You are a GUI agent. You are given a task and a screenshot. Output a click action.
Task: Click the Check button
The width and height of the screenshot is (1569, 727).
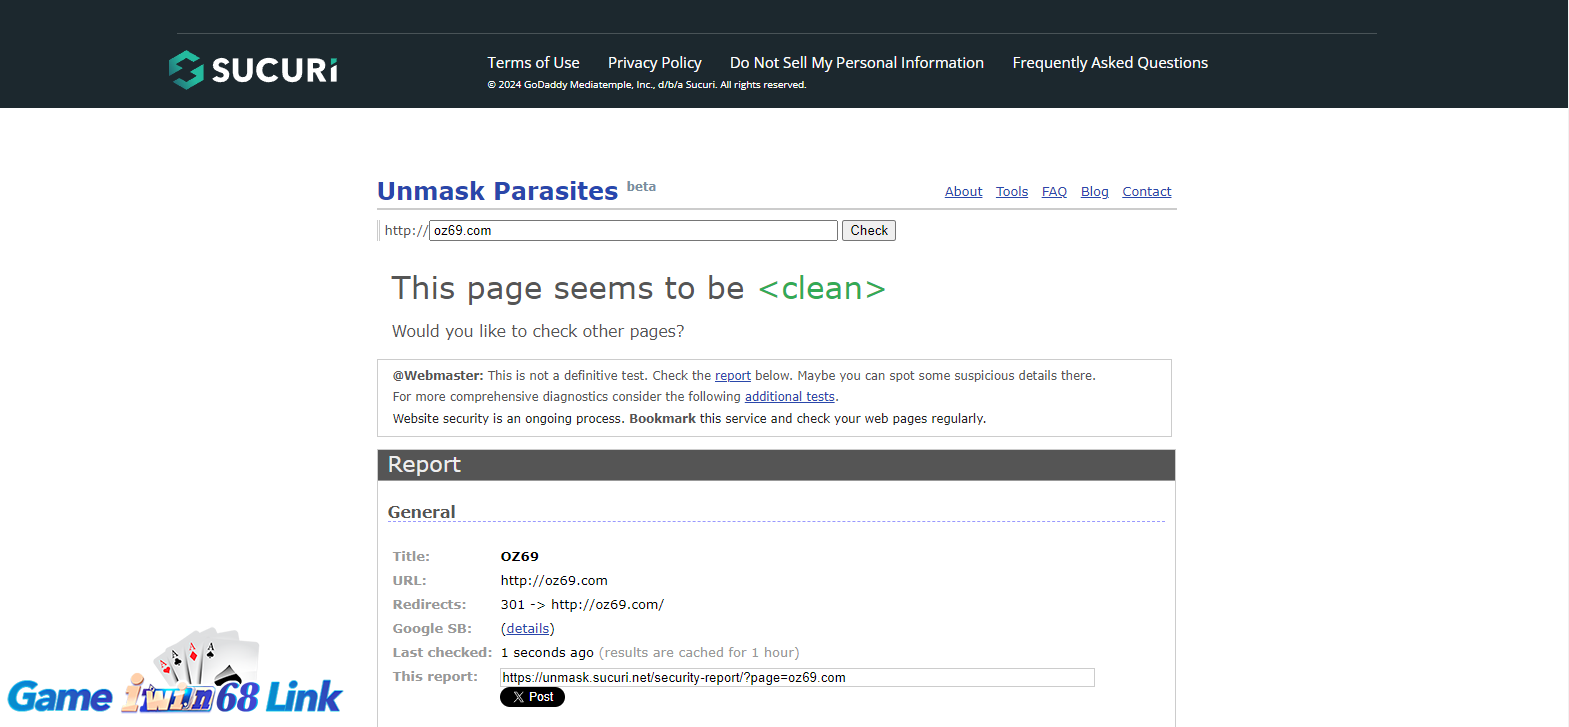pyautogui.click(x=869, y=230)
